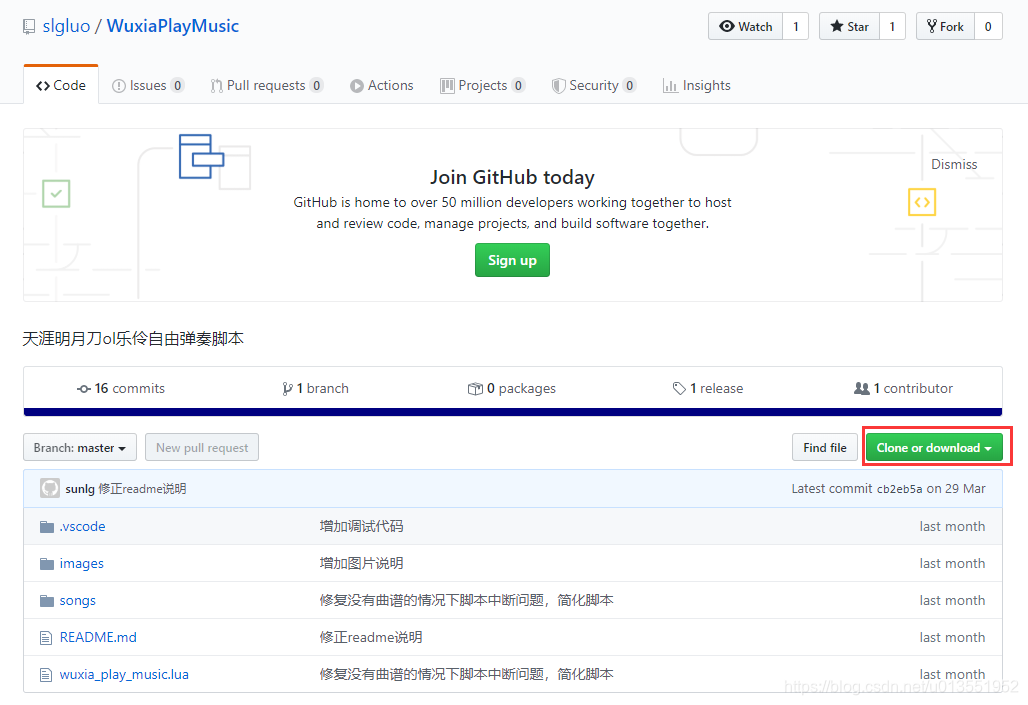View the 1 branch list
Image resolution: width=1028 pixels, height=705 pixels.
315,388
